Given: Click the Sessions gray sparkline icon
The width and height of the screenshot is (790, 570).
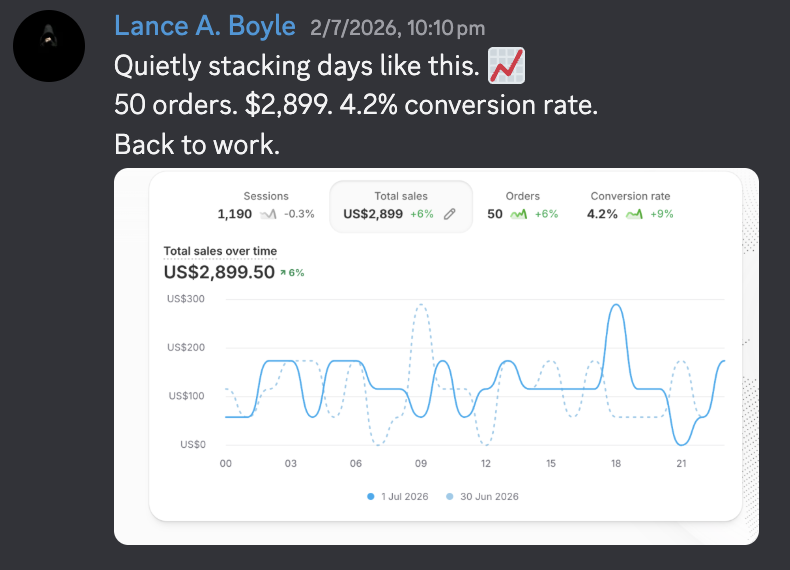Looking at the screenshot, I should (x=268, y=214).
